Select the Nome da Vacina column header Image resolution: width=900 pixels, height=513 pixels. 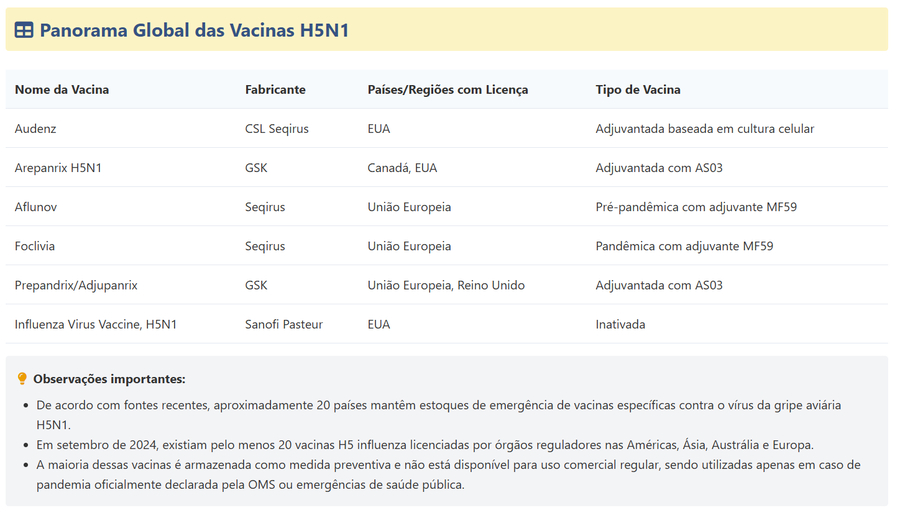[62, 90]
